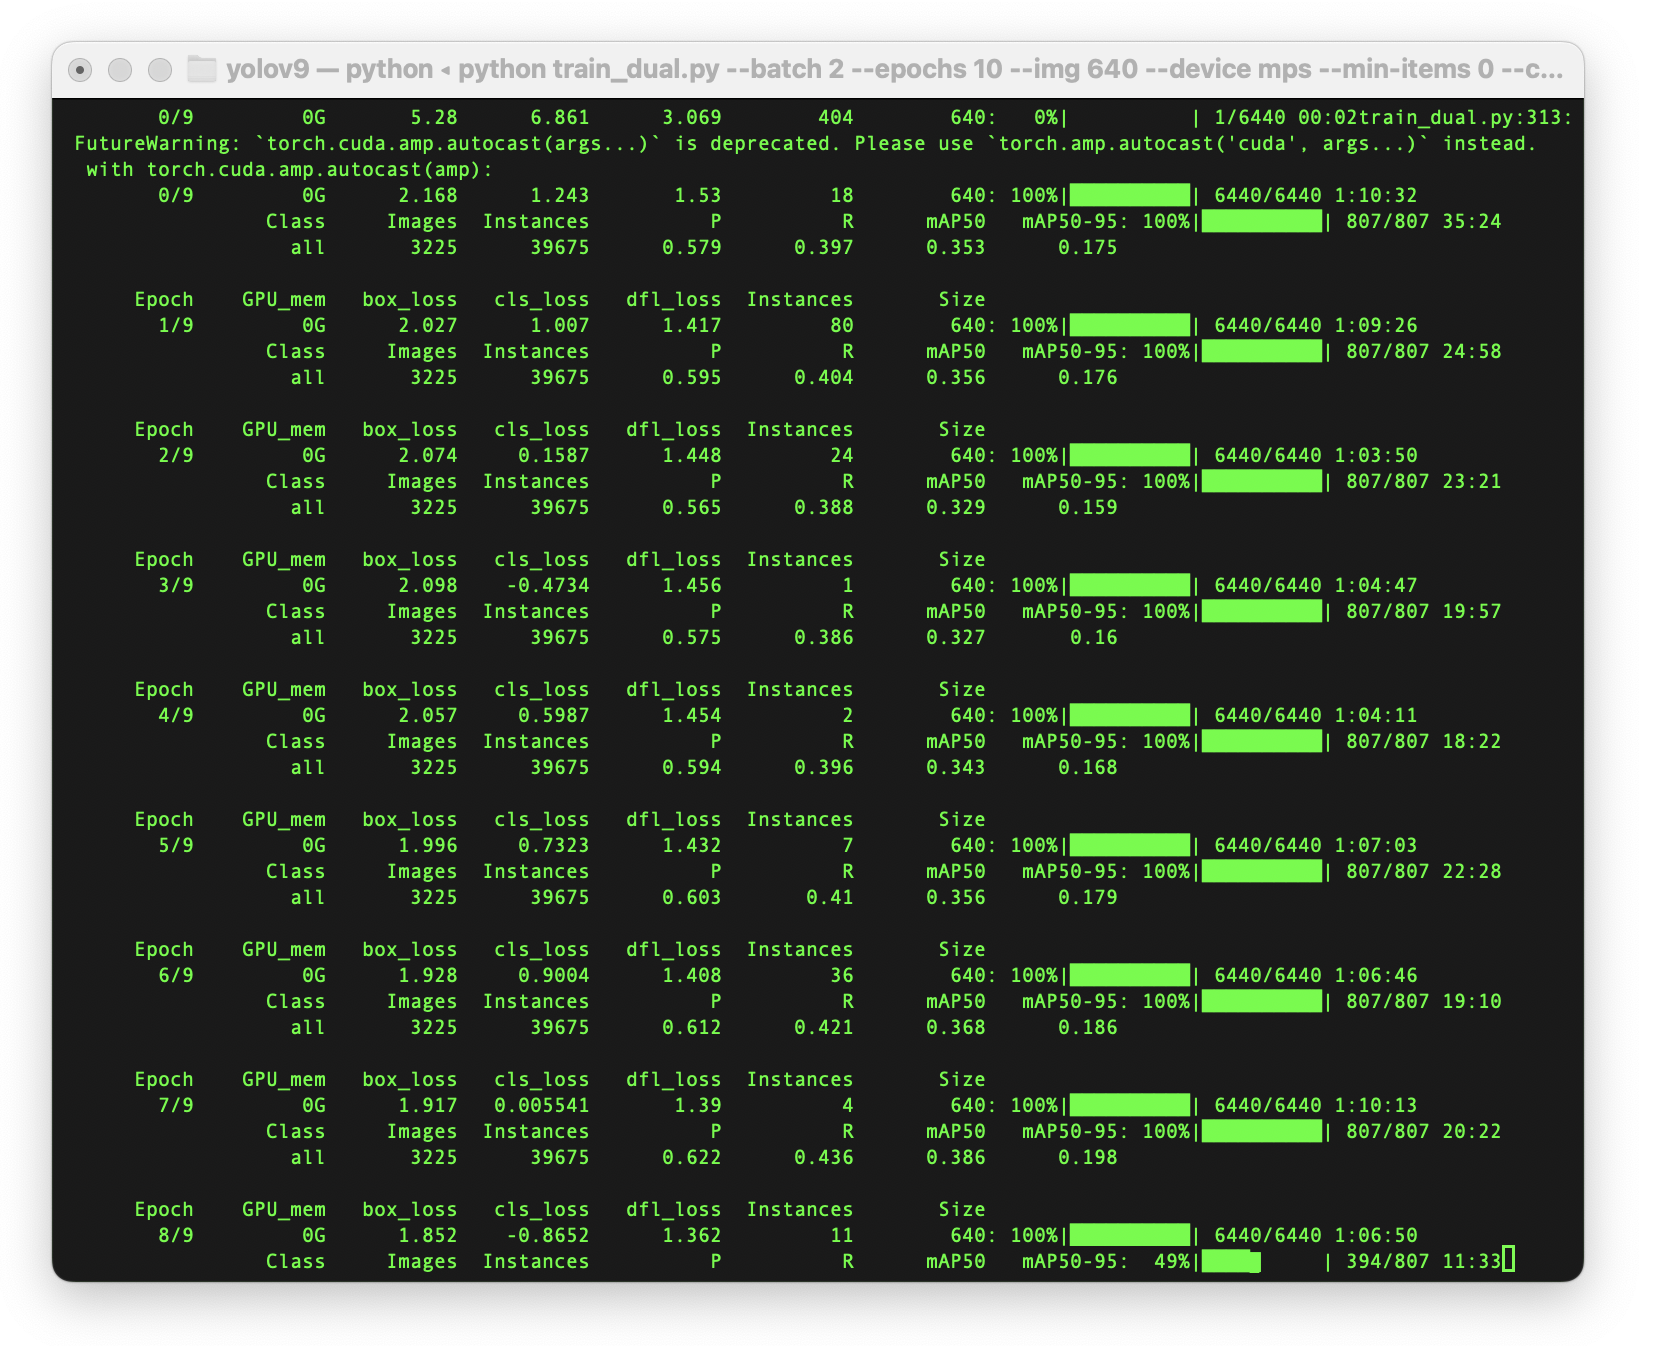Screen dimensions: 1654x1346
Task: Select the dfl_loss value 3.069
Action: (692, 117)
